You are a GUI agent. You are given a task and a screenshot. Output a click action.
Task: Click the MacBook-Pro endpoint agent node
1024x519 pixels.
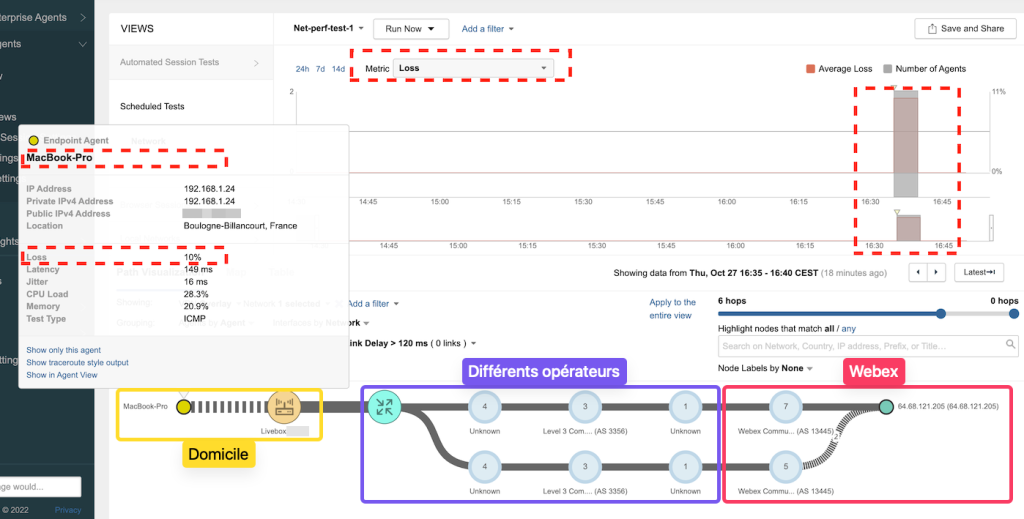click(x=183, y=407)
